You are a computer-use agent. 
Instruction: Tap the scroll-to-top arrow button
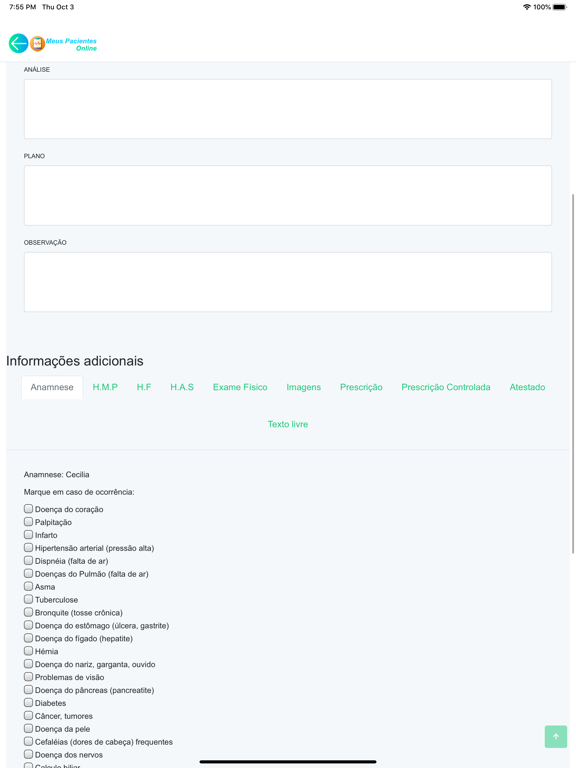pyautogui.click(x=556, y=736)
